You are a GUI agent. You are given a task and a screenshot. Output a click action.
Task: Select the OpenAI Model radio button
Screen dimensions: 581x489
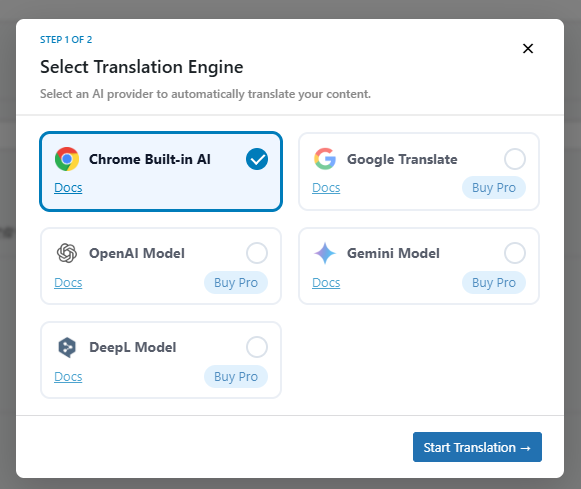(x=257, y=253)
